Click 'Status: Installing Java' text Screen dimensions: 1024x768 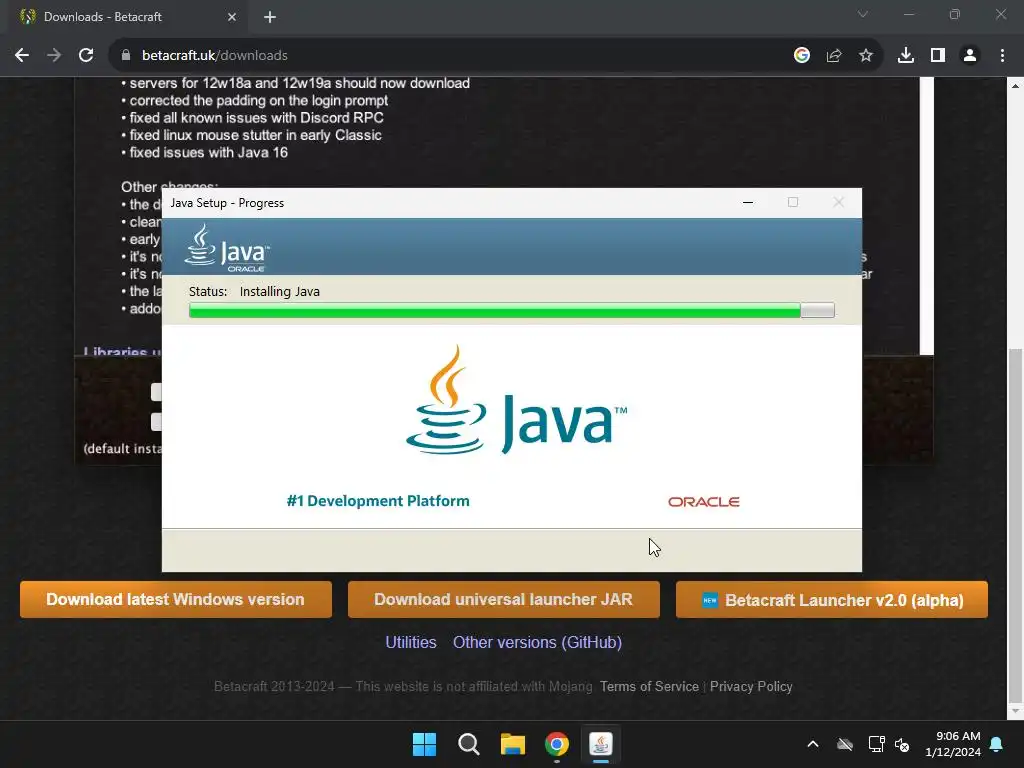coord(254,292)
